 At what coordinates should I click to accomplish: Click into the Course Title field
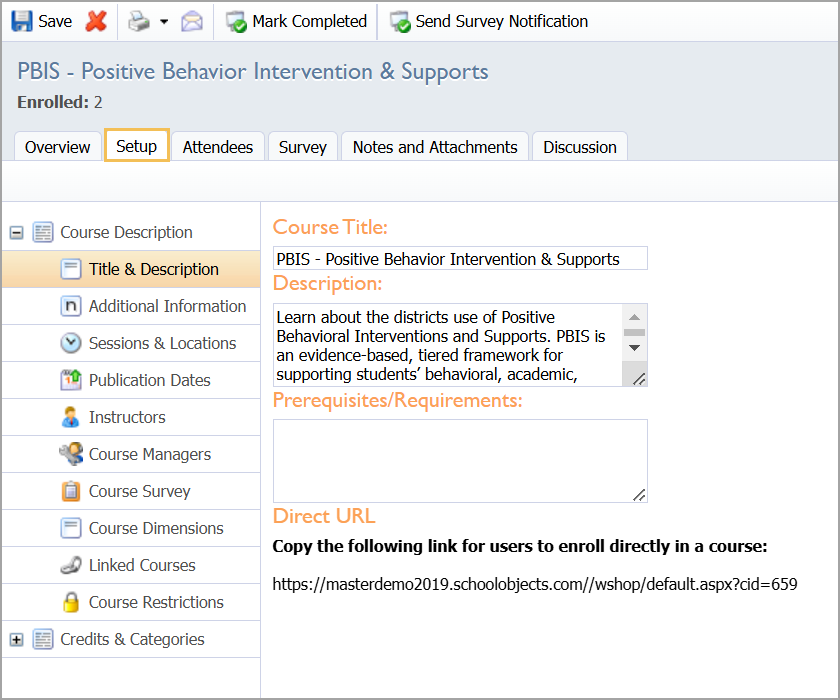[x=460, y=259]
